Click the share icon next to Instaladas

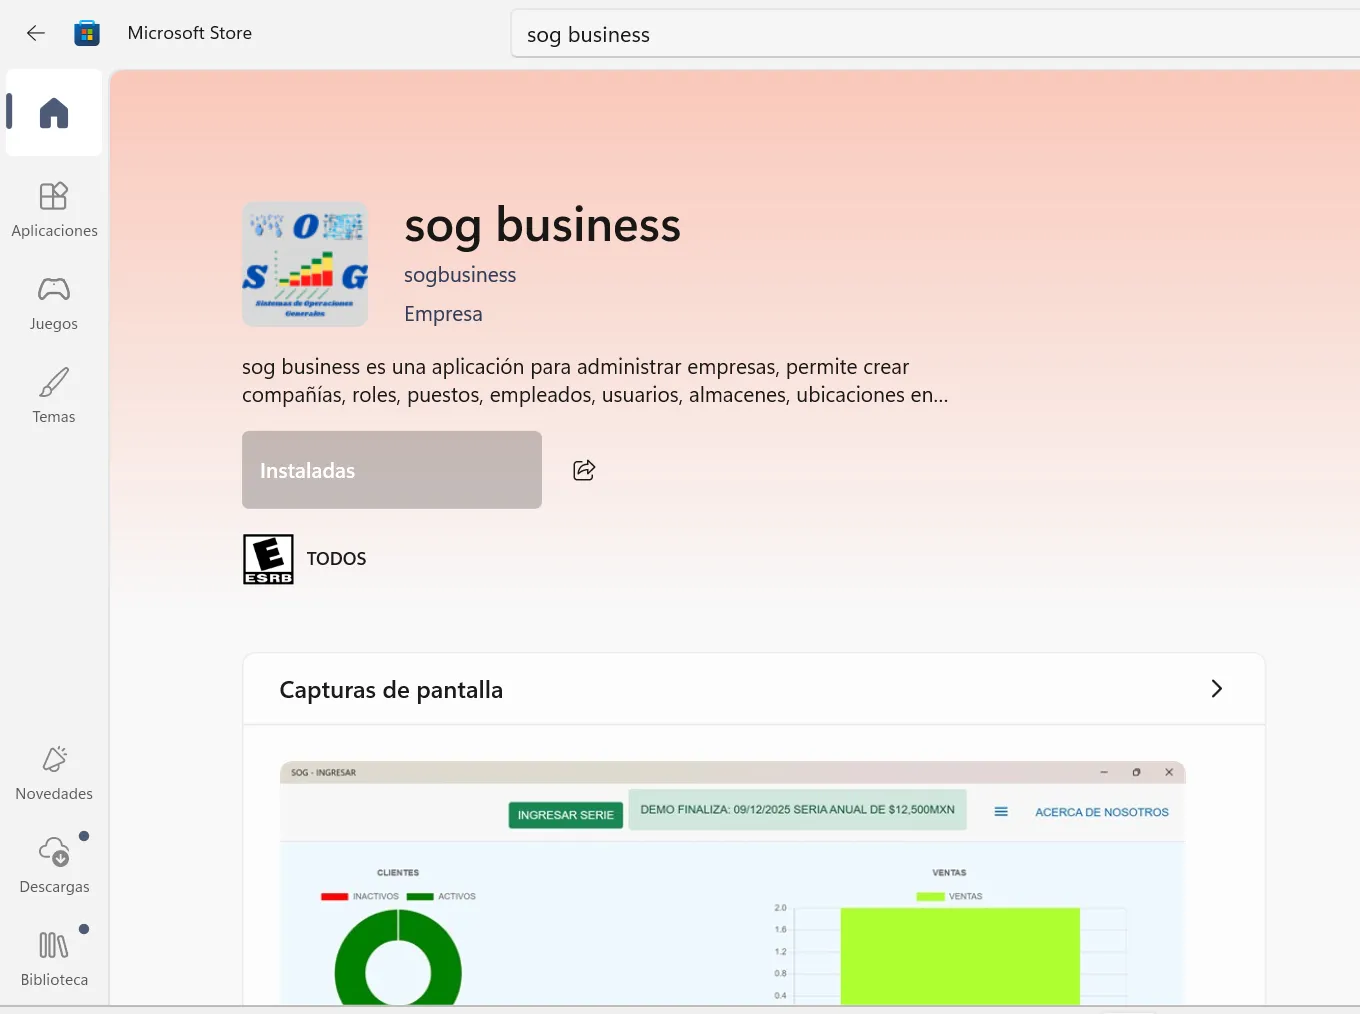(584, 470)
